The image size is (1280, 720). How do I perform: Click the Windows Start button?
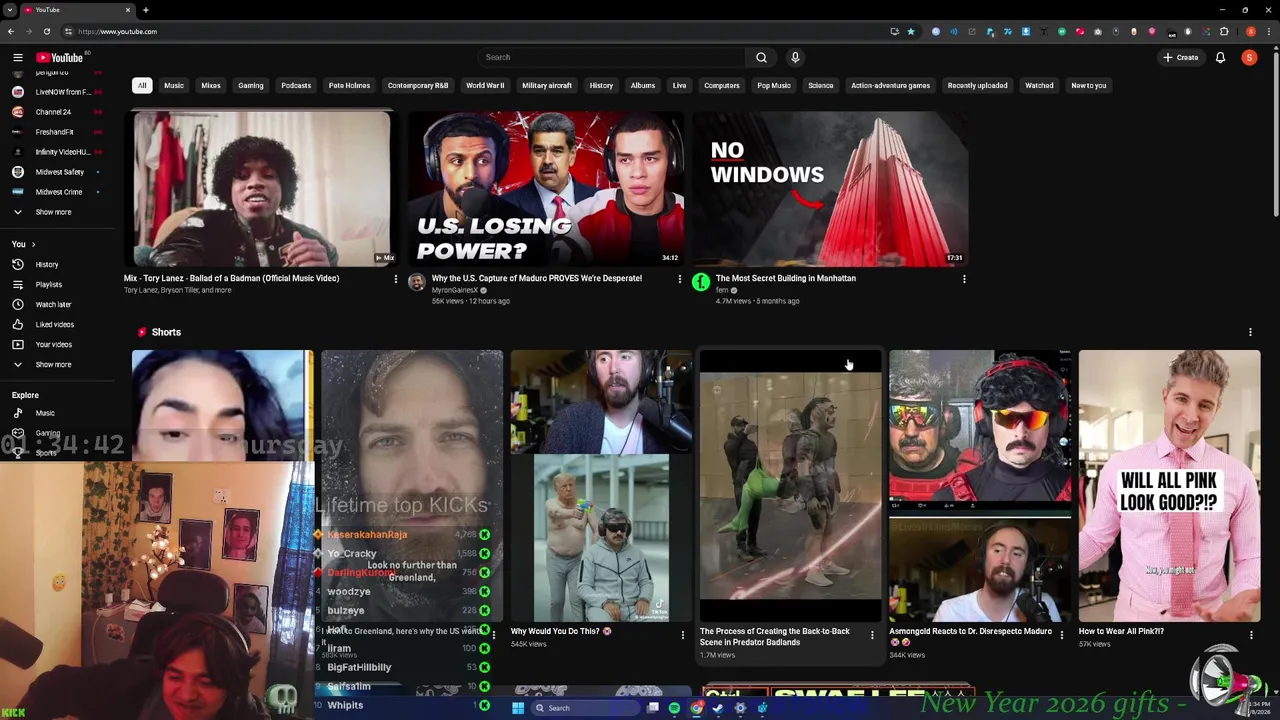pyautogui.click(x=518, y=708)
